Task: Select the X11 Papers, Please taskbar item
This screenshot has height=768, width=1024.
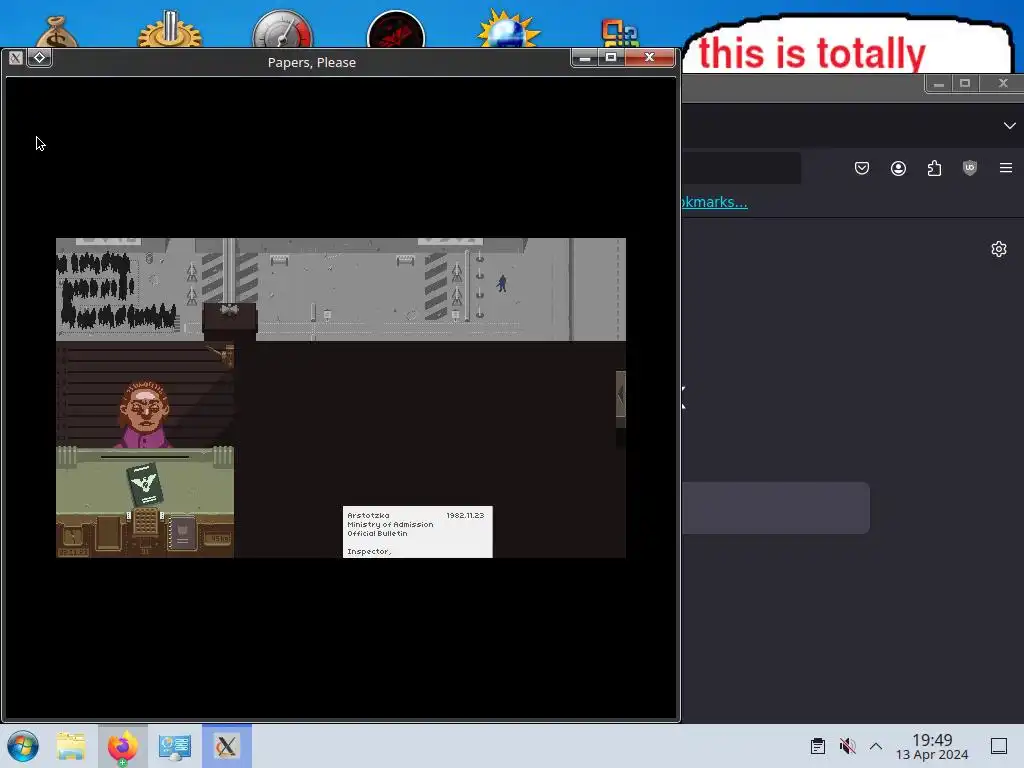Action: click(227, 746)
